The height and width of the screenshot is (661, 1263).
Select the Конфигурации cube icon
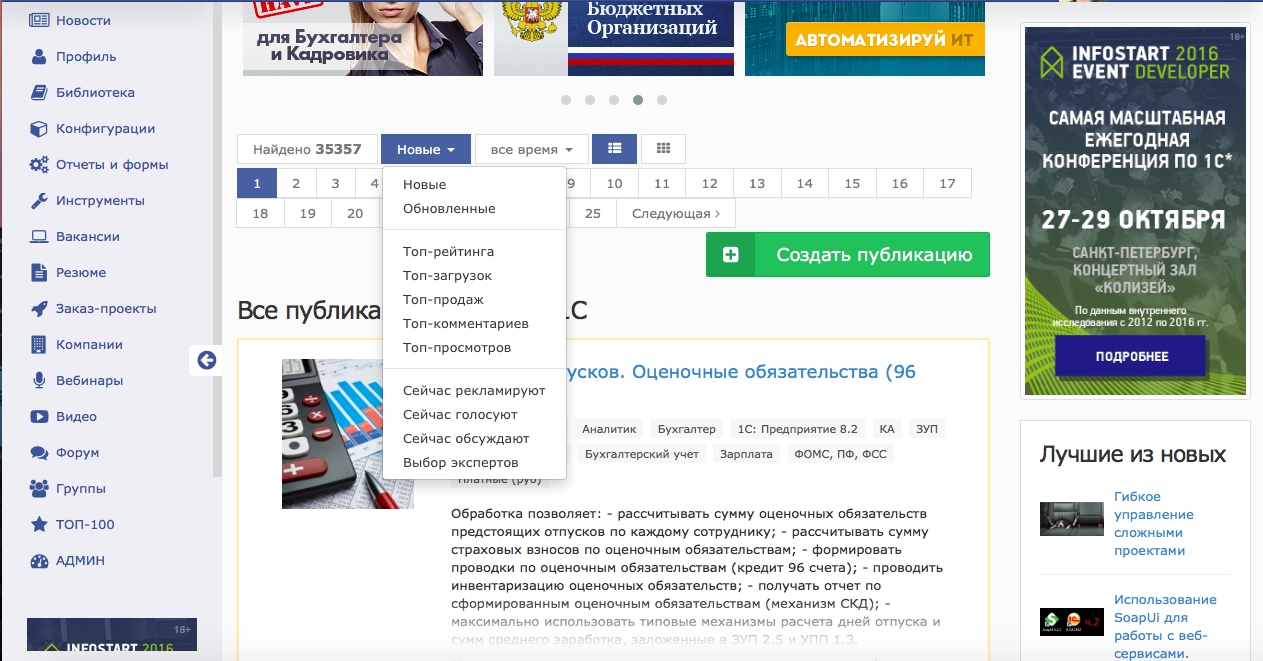[39, 128]
